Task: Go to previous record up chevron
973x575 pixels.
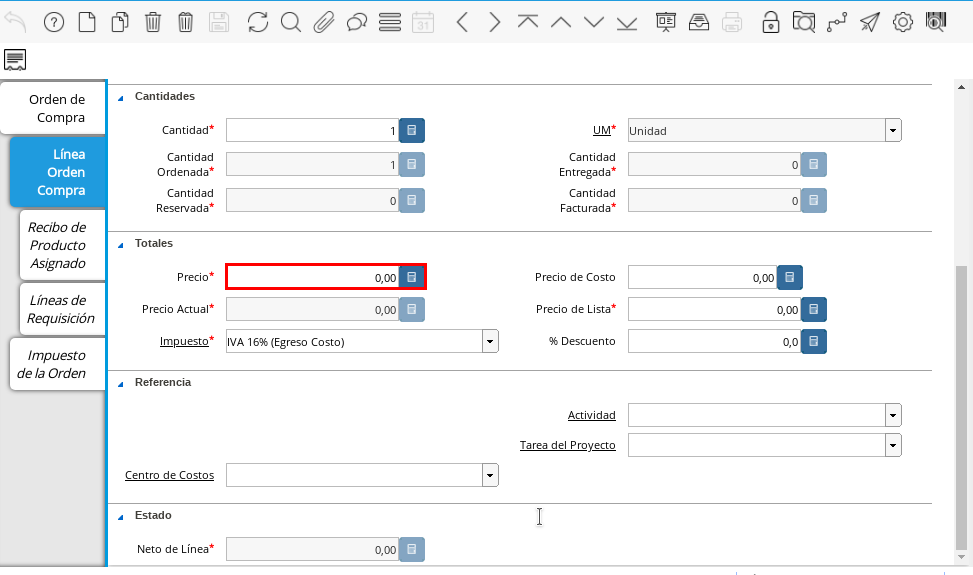Action: [561, 23]
